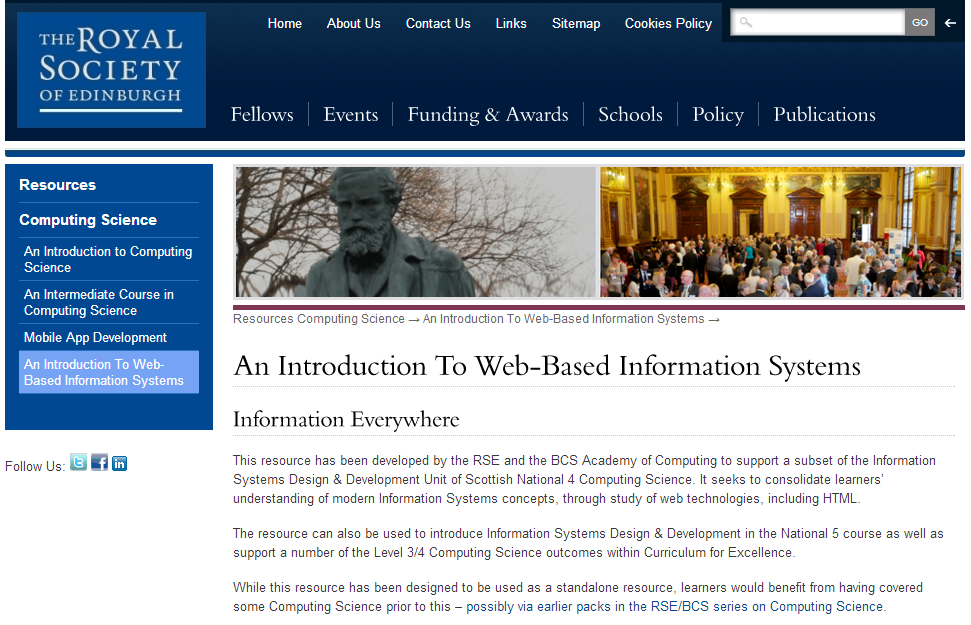Screen dimensions: 971x625
Task: Open the Contact Us link
Action: point(438,24)
